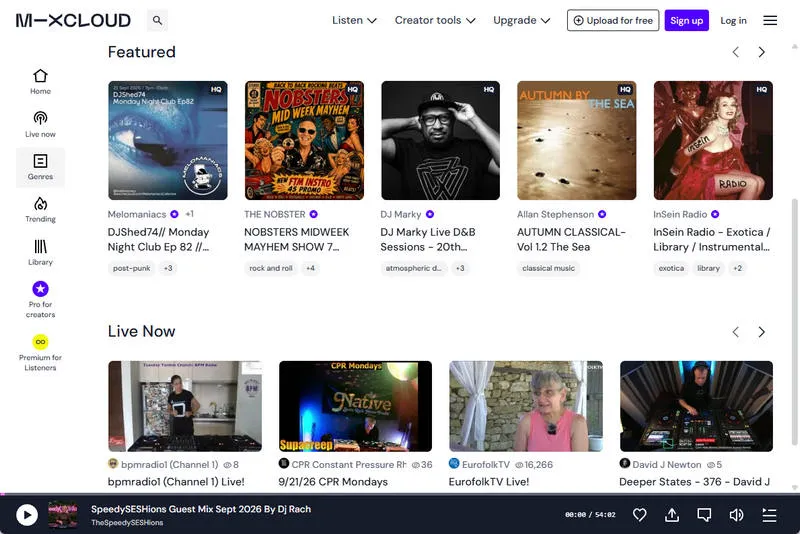Open the play queue list icon
This screenshot has height=534, width=800.
click(x=769, y=515)
